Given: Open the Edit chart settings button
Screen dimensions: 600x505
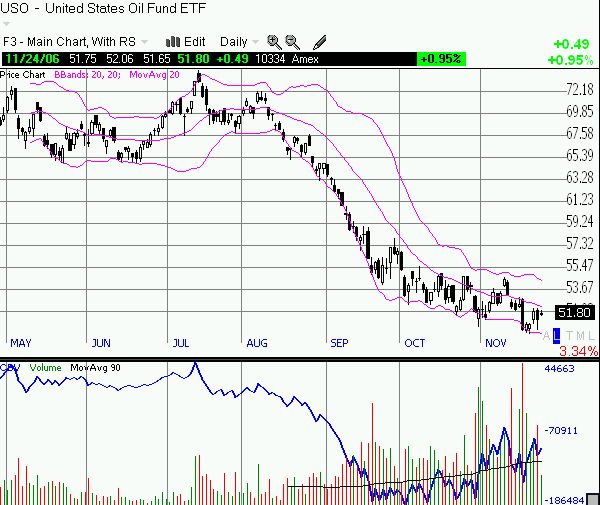Looking at the screenshot, I should click(x=186, y=42).
